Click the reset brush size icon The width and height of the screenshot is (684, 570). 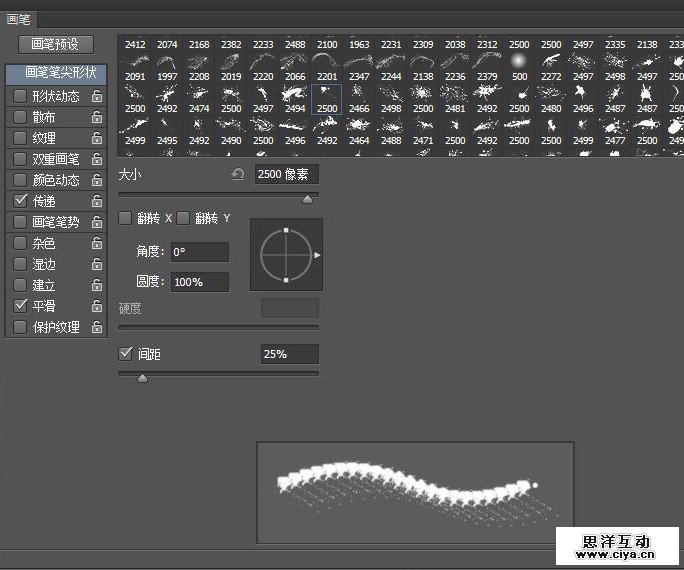point(237,174)
